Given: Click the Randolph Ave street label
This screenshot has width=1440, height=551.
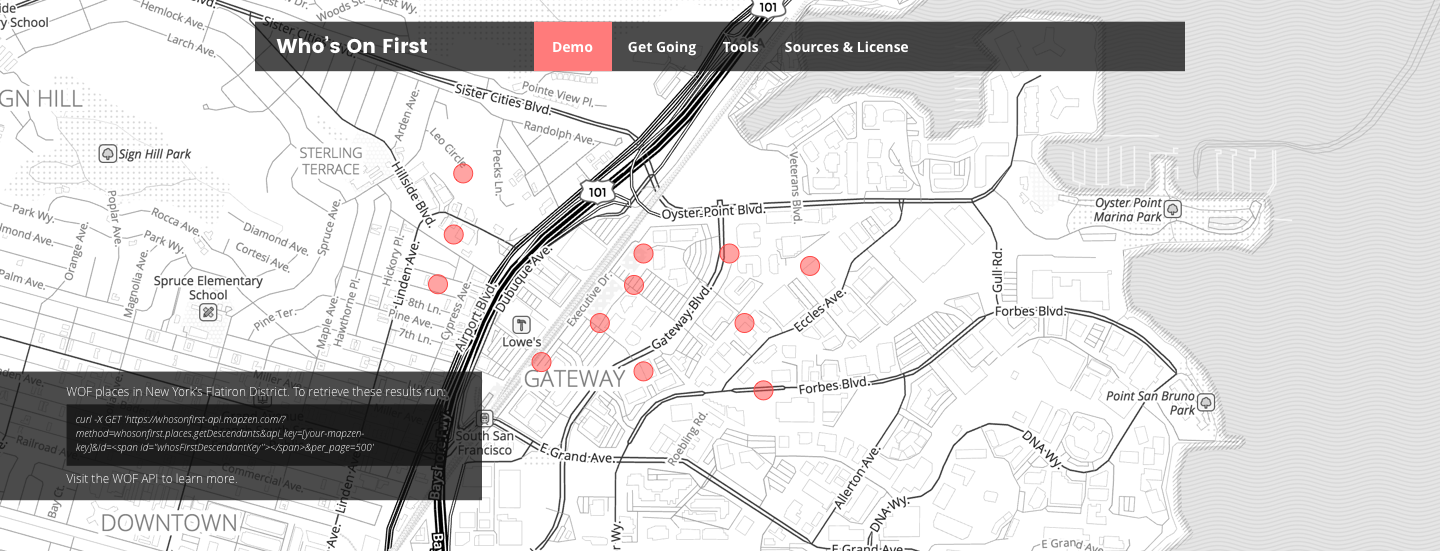Looking at the screenshot, I should click(x=560, y=131).
